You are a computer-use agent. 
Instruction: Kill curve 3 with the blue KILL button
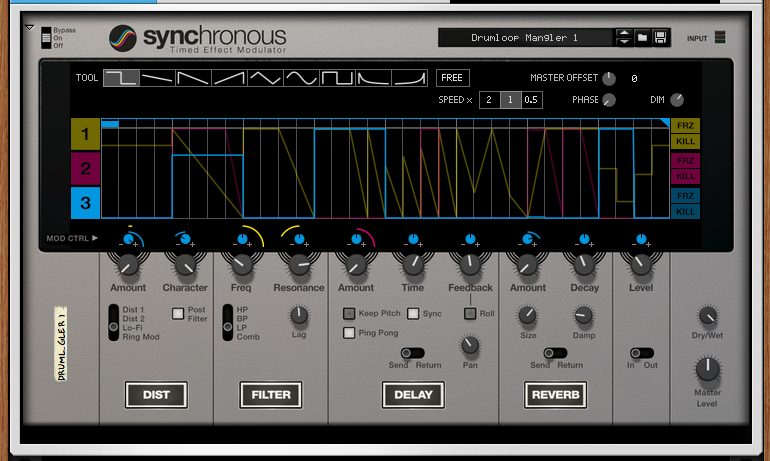pyautogui.click(x=686, y=212)
